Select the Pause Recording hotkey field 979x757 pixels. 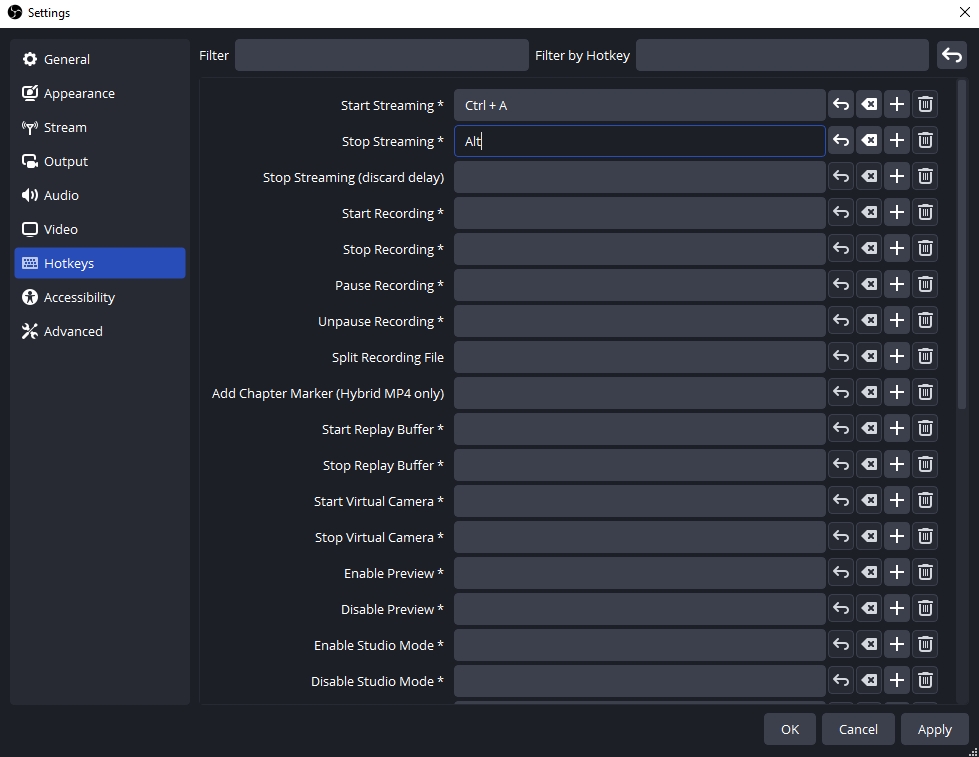point(639,285)
